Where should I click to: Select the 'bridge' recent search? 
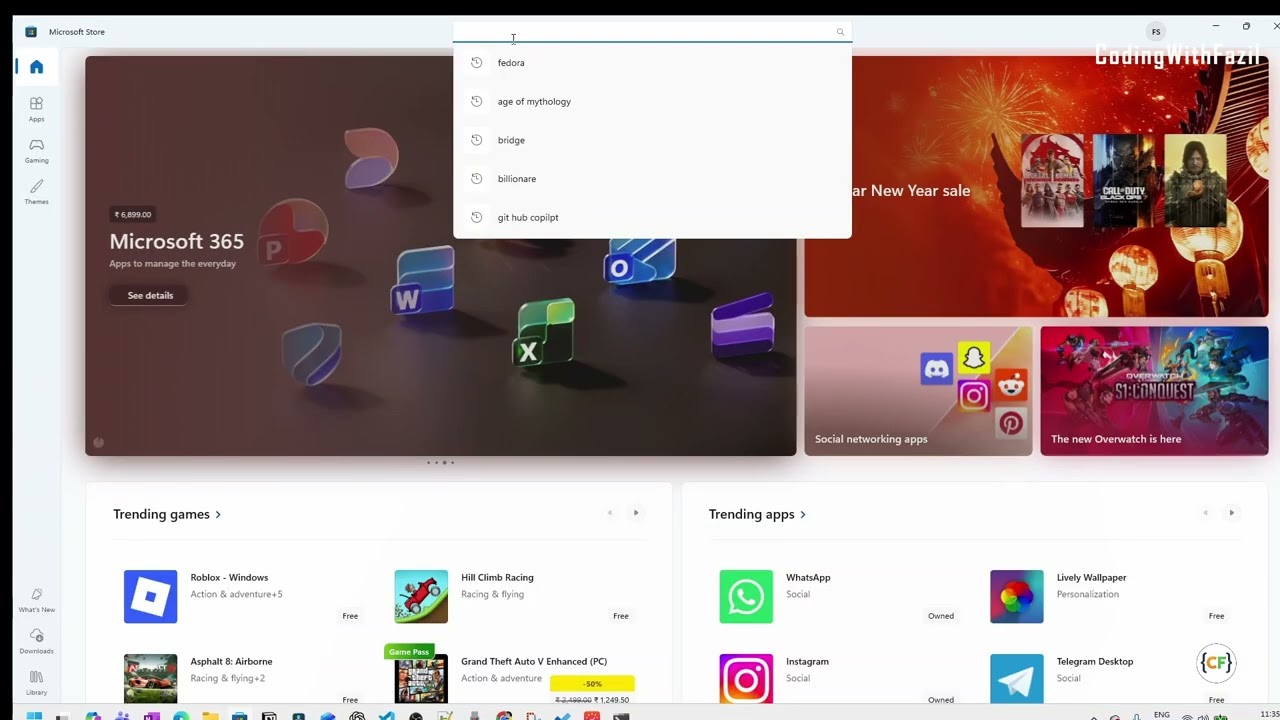tap(652, 140)
